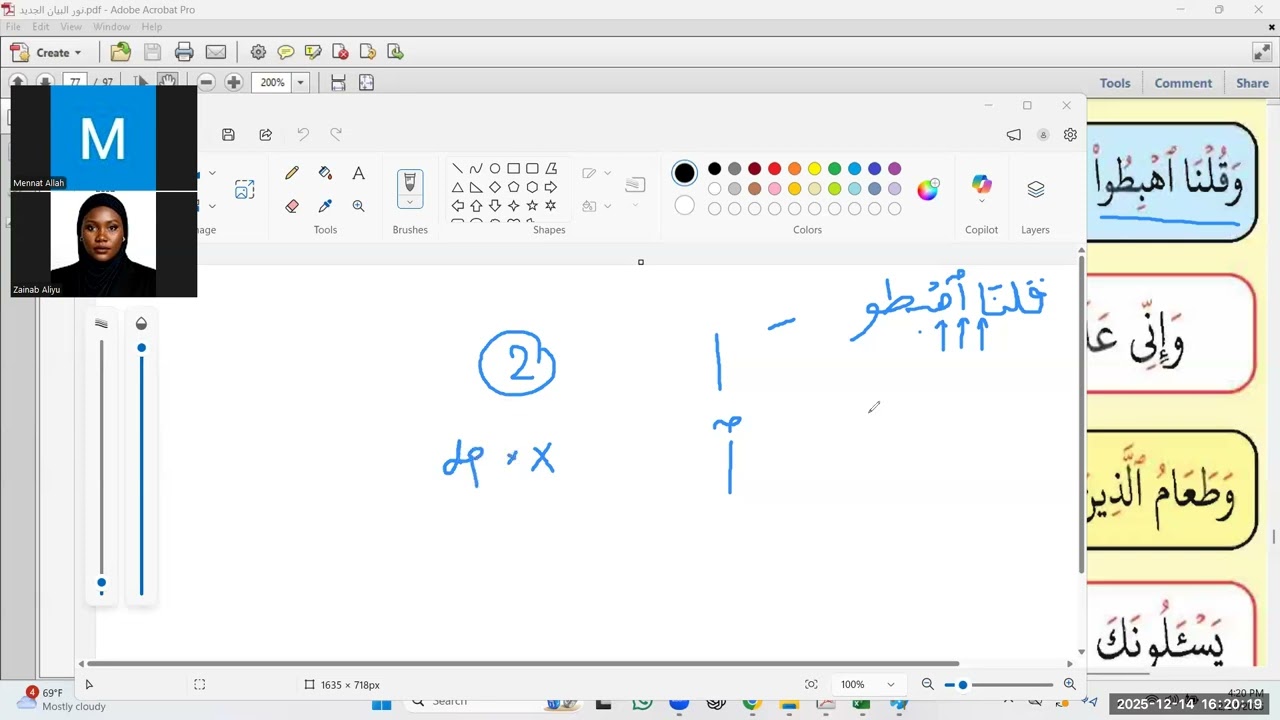Click the Paint account profile icon
The height and width of the screenshot is (720, 1280).
tap(1043, 134)
